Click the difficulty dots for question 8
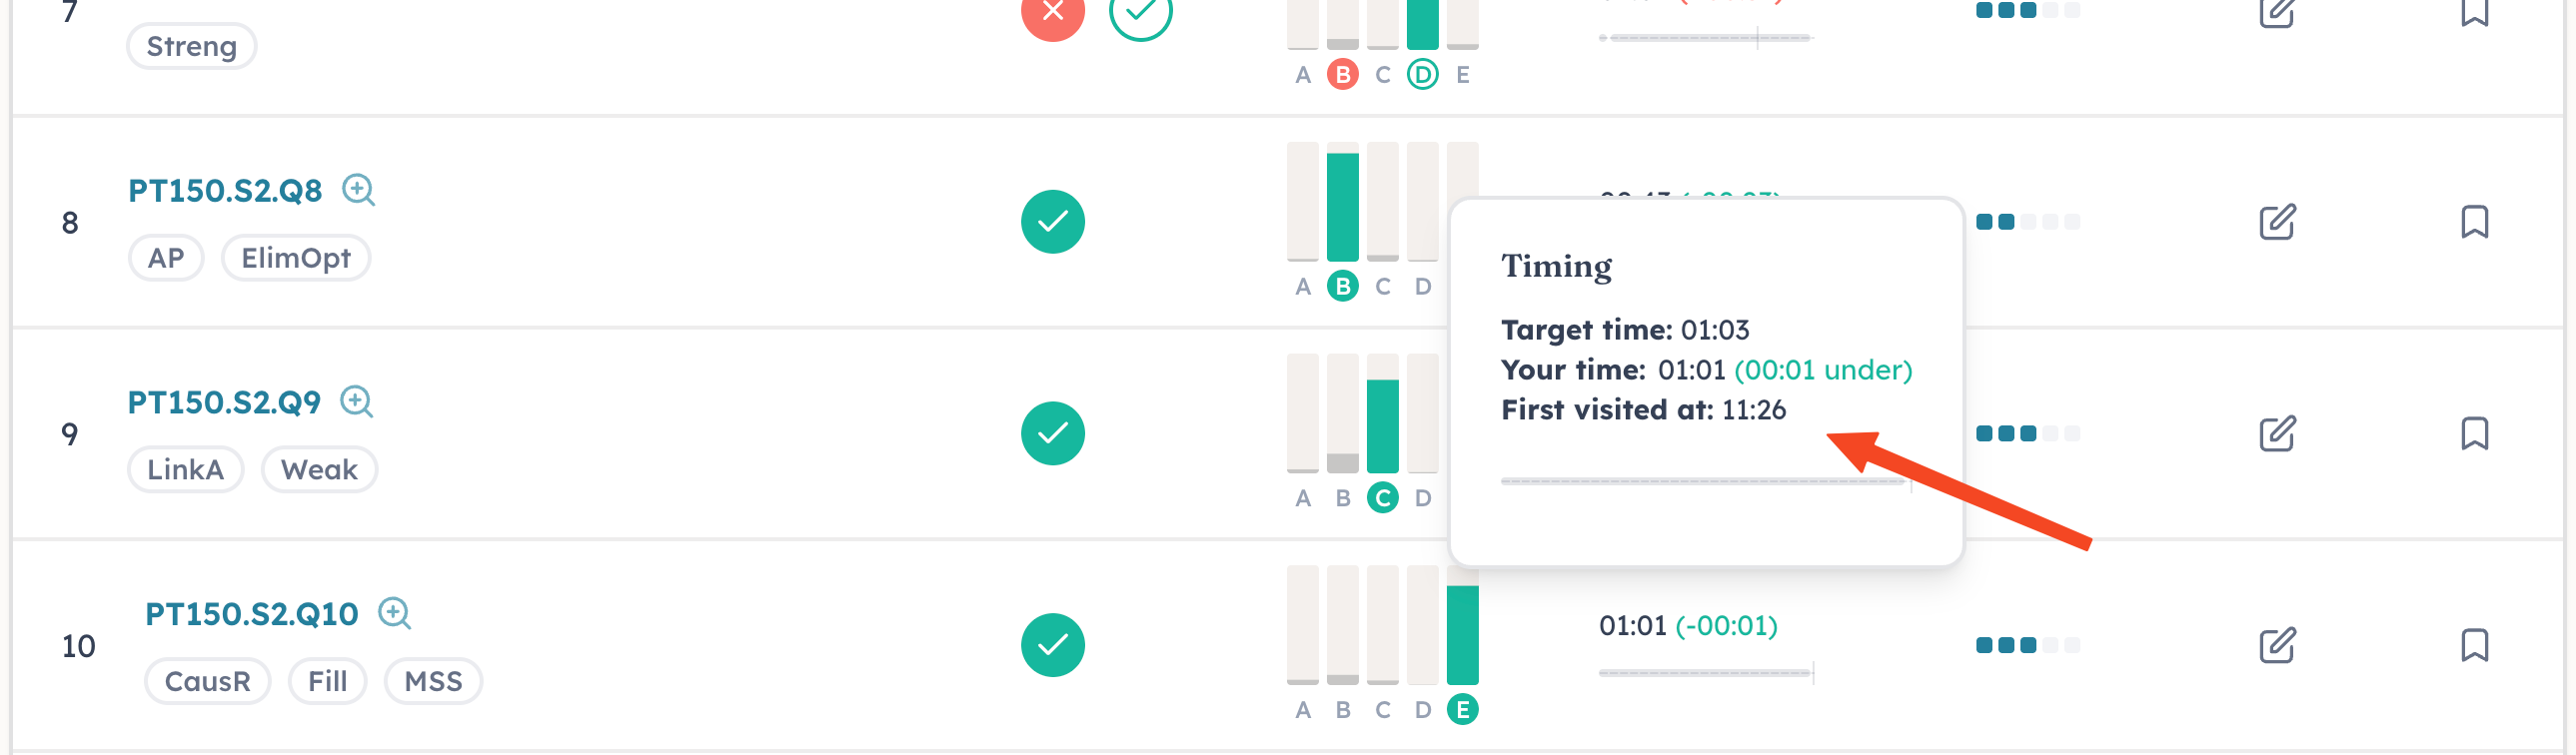2576x755 pixels. click(2027, 221)
